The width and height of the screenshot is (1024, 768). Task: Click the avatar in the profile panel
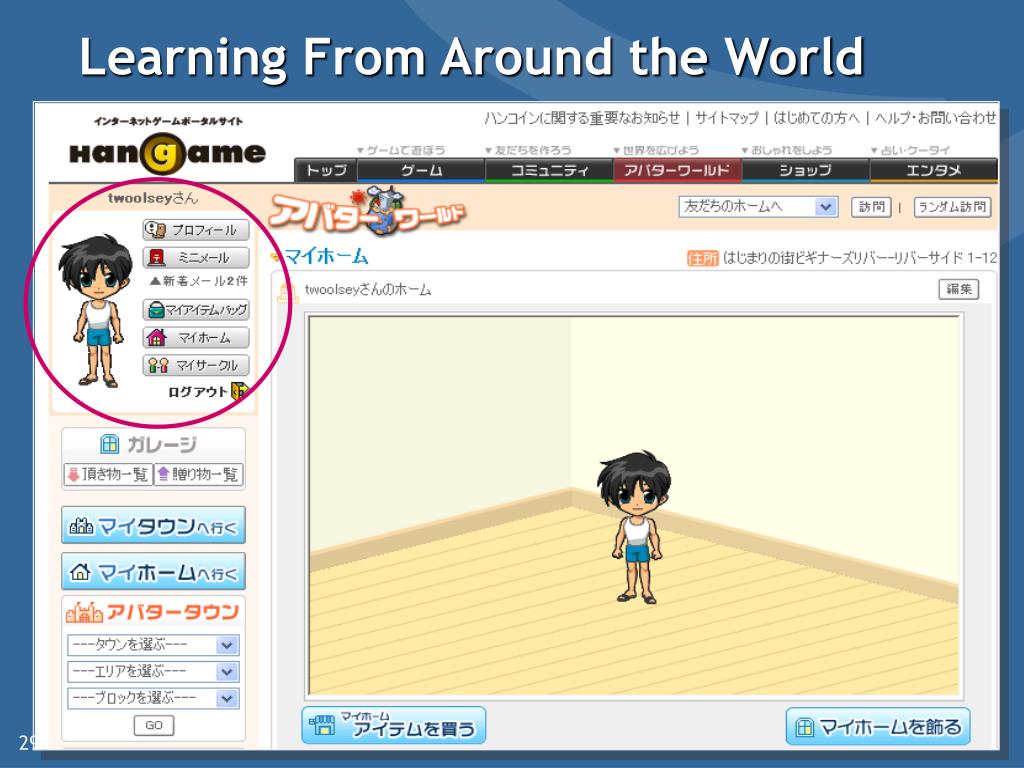coord(97,311)
